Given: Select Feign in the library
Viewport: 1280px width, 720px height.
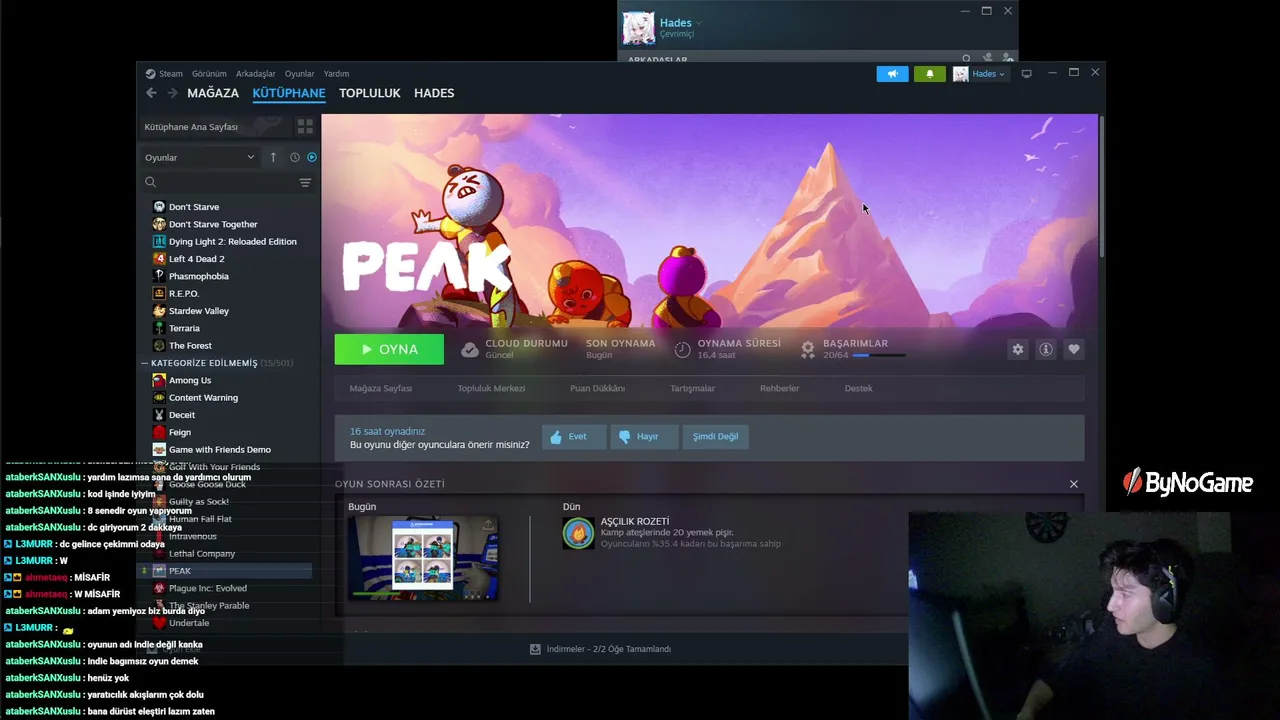Looking at the screenshot, I should pyautogui.click(x=180, y=432).
